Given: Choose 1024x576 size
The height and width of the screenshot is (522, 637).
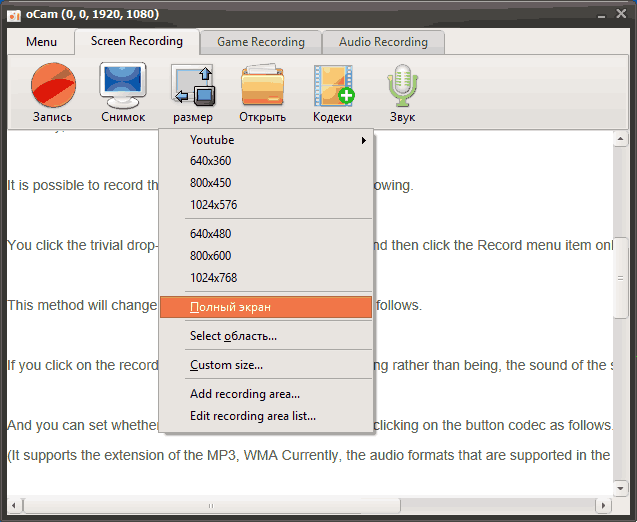Looking at the screenshot, I should (266, 205).
